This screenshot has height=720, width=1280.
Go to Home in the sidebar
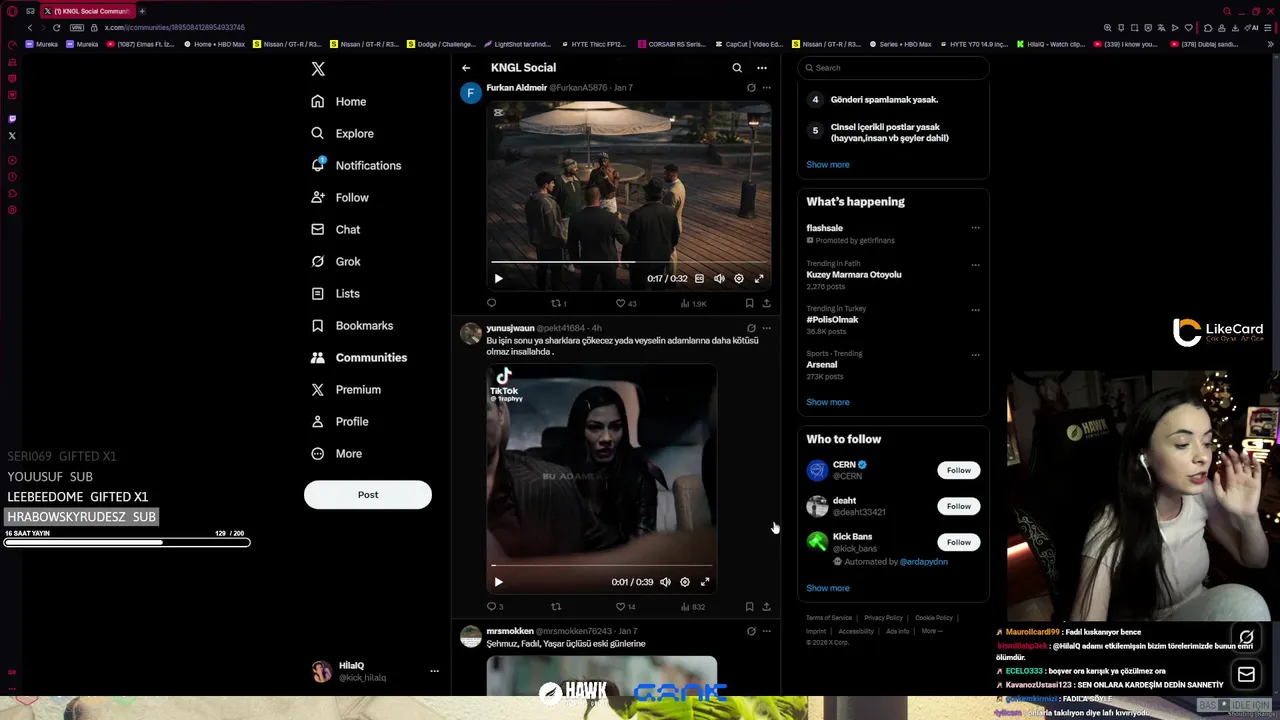338,101
